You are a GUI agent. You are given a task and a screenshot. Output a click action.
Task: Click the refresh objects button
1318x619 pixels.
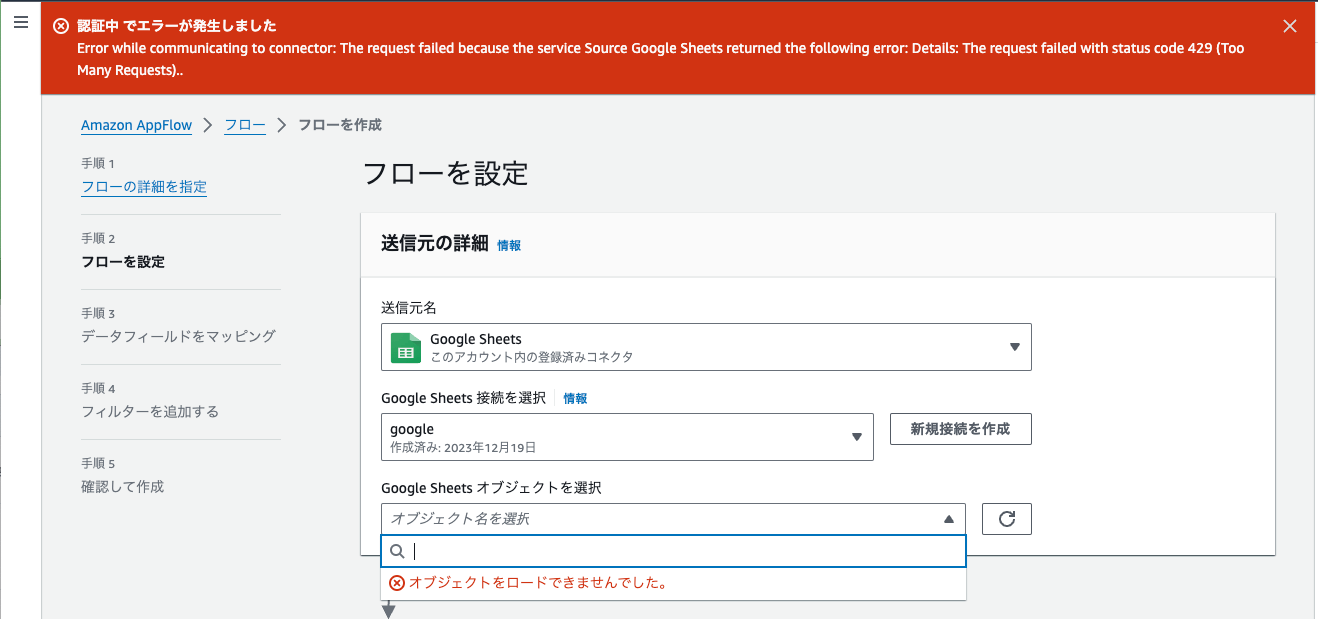1007,519
